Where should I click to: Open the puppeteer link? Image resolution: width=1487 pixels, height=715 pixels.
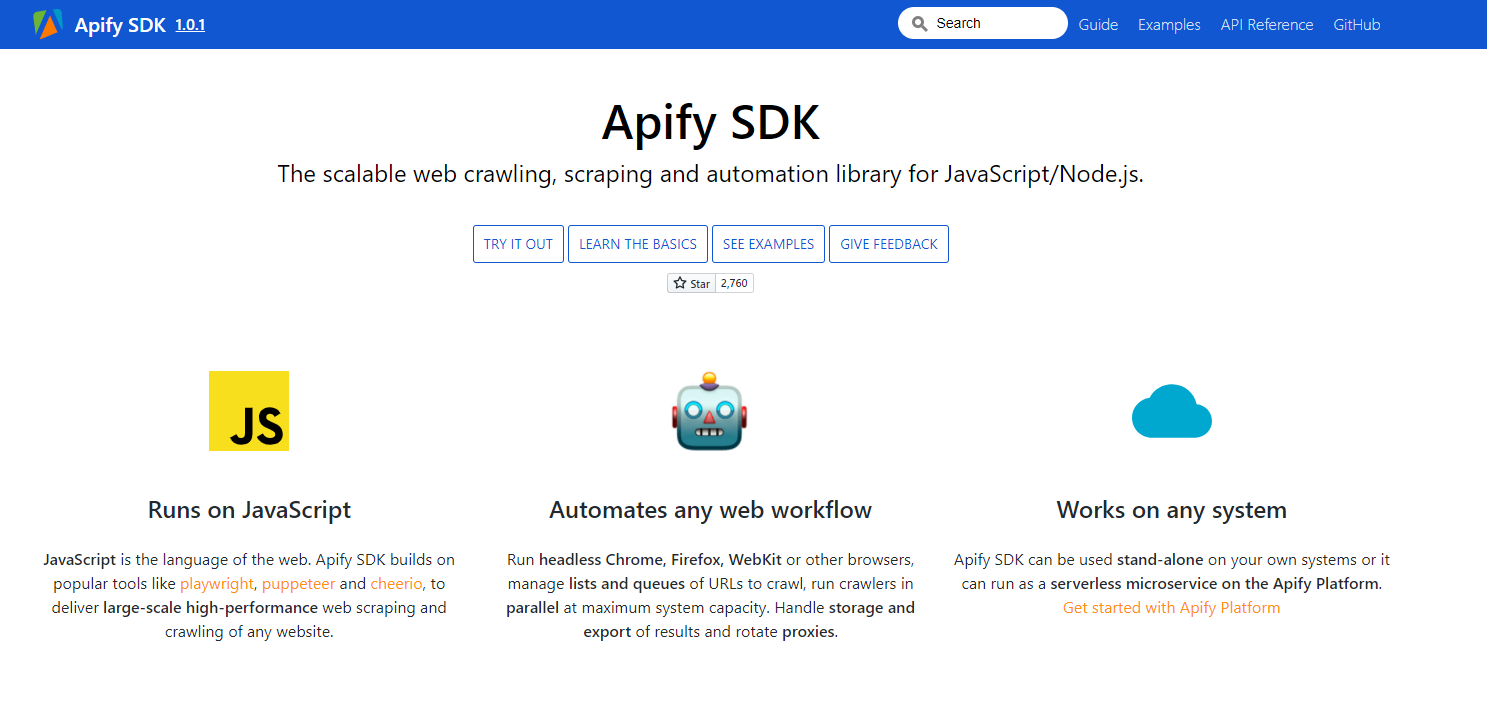pos(298,583)
